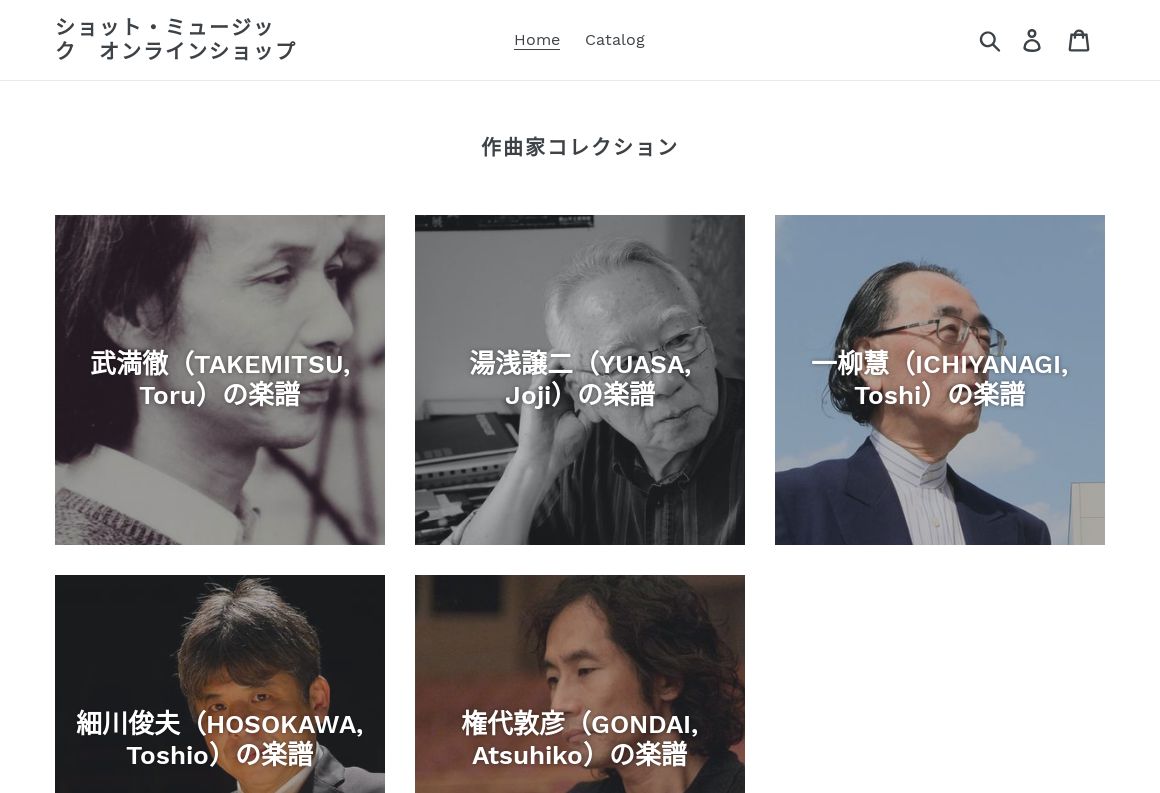1160x793 pixels.
Task: Open the shopping cart bag icon
Action: tap(1079, 41)
